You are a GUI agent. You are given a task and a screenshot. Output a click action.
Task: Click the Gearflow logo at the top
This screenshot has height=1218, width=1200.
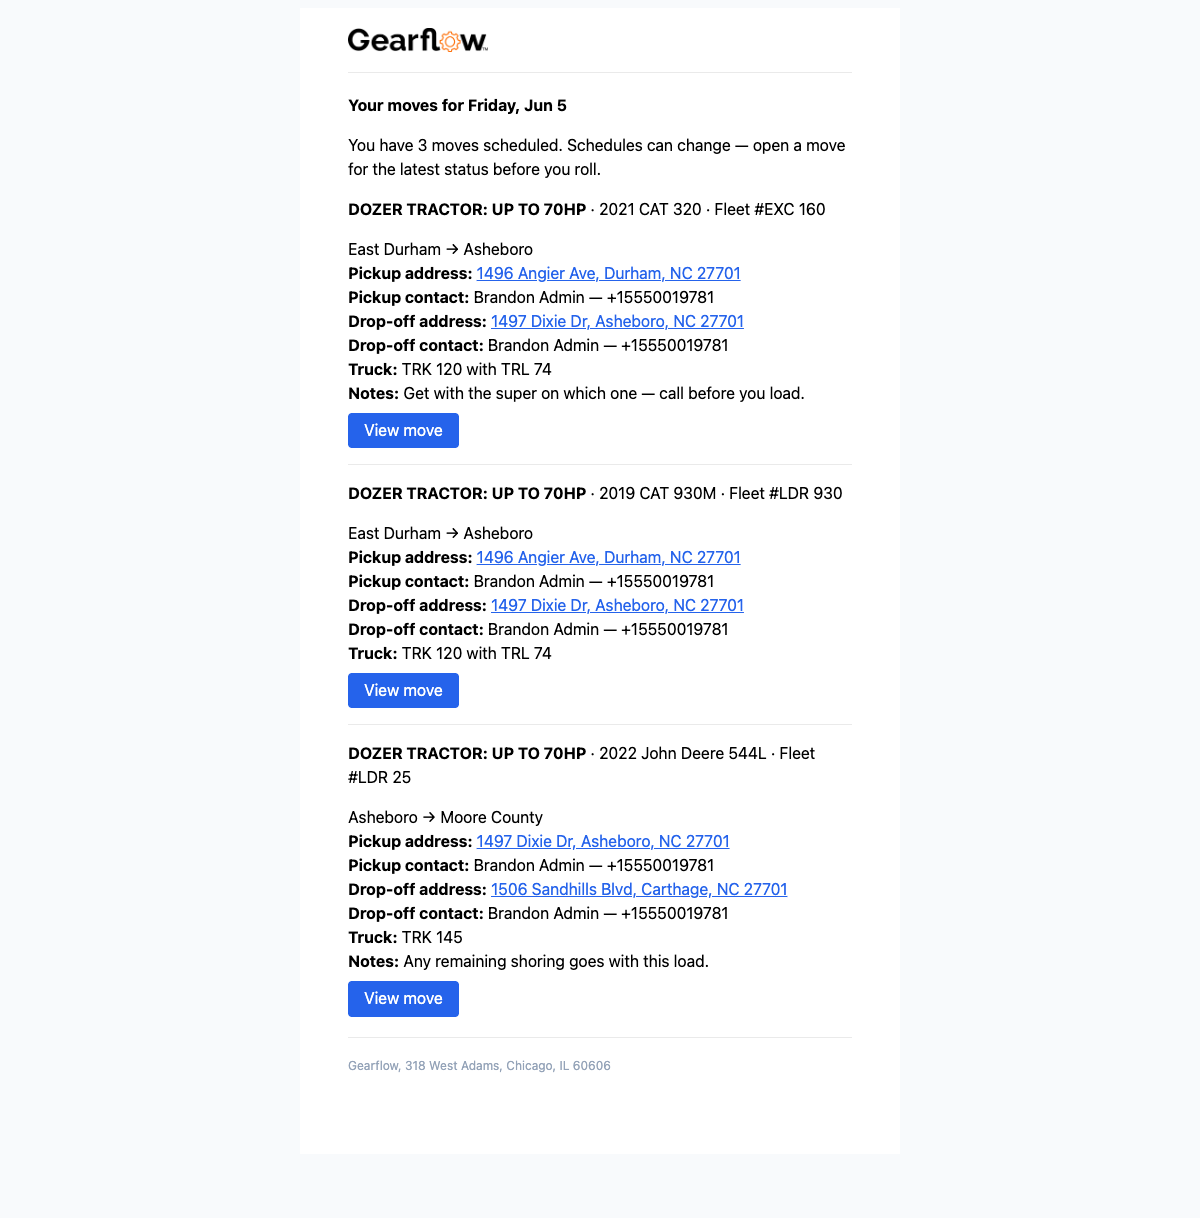coord(417,40)
